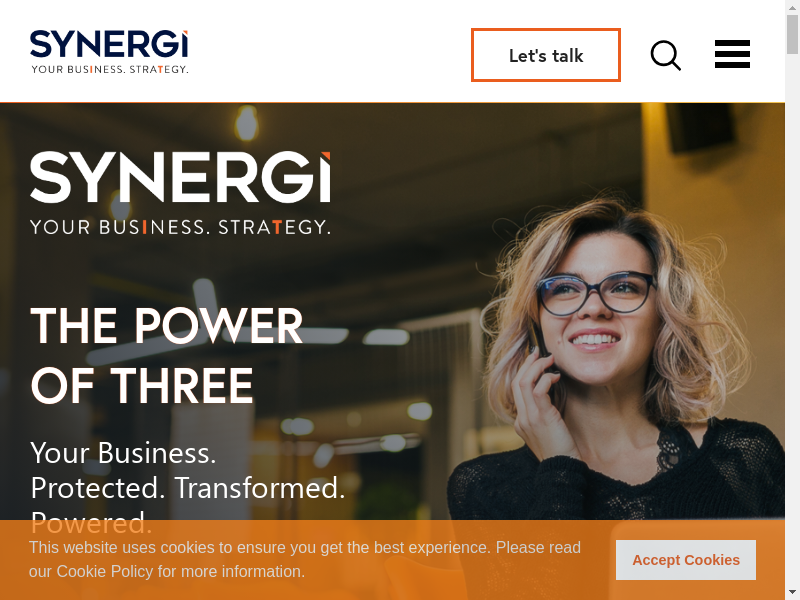The image size is (800, 600).
Task: Click the scrollbar up arrow
Action: coord(792,6)
